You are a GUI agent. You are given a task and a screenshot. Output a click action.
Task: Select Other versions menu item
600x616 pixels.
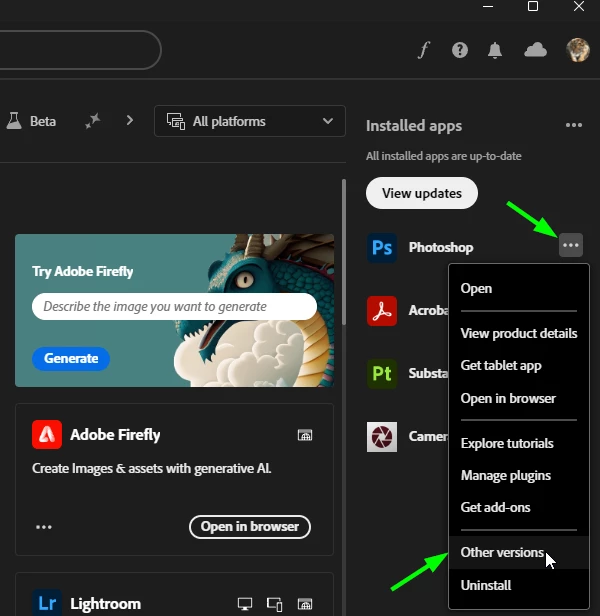pos(519,552)
